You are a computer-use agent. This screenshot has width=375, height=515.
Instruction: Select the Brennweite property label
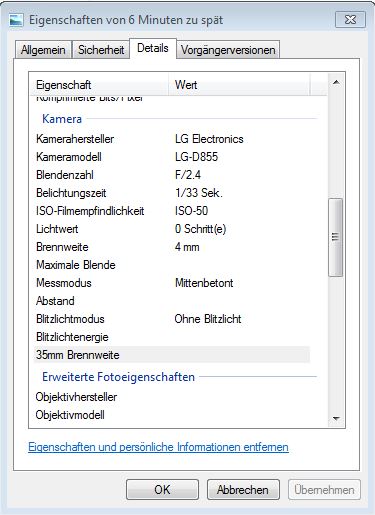tap(62, 247)
